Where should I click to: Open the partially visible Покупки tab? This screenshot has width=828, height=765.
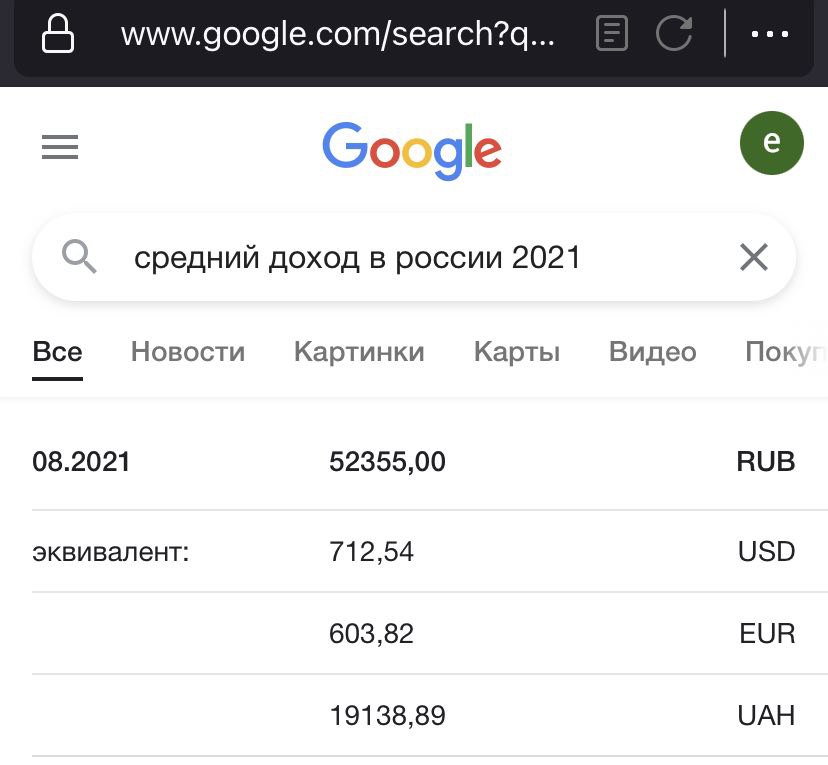pos(786,352)
